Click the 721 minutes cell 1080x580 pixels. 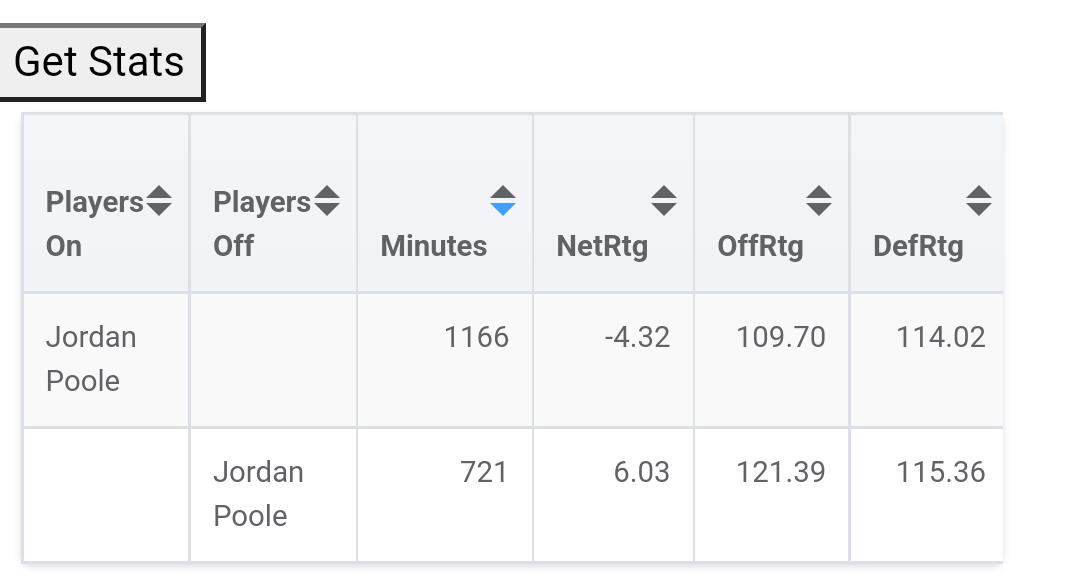tap(484, 472)
